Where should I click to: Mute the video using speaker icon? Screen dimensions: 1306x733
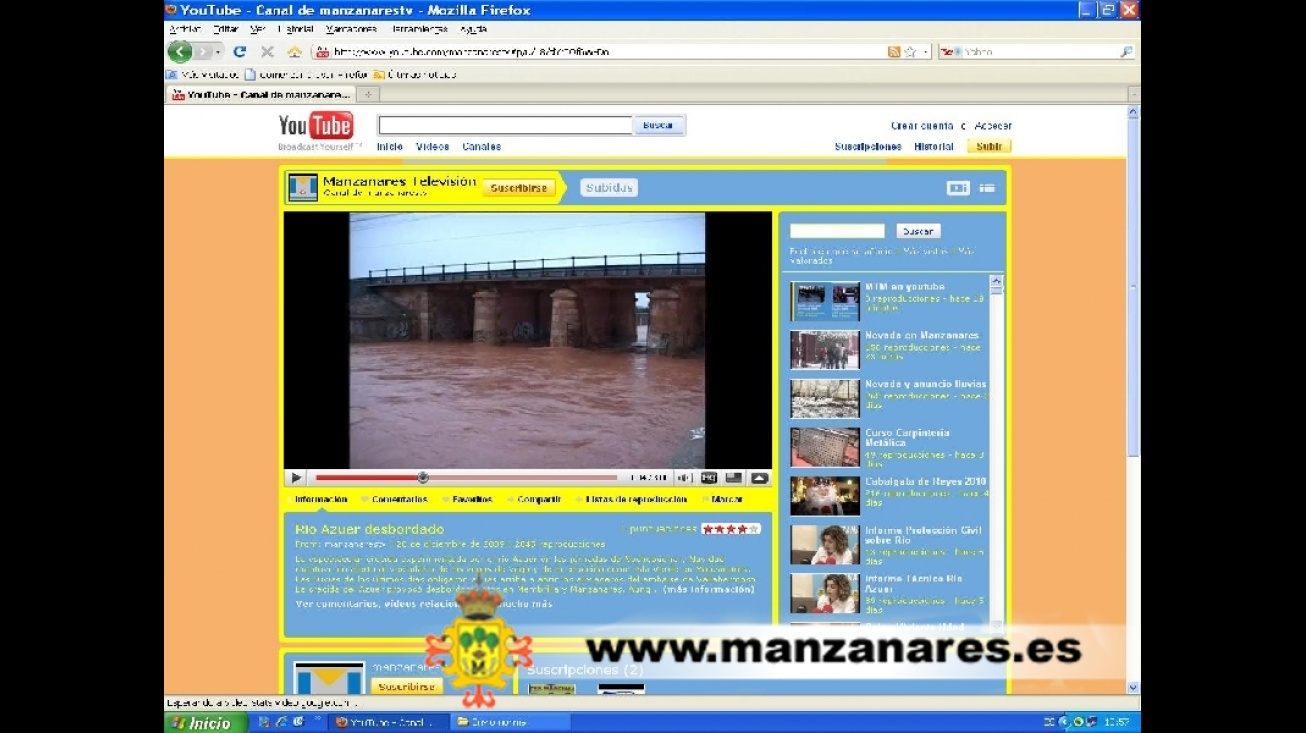pyautogui.click(x=684, y=478)
